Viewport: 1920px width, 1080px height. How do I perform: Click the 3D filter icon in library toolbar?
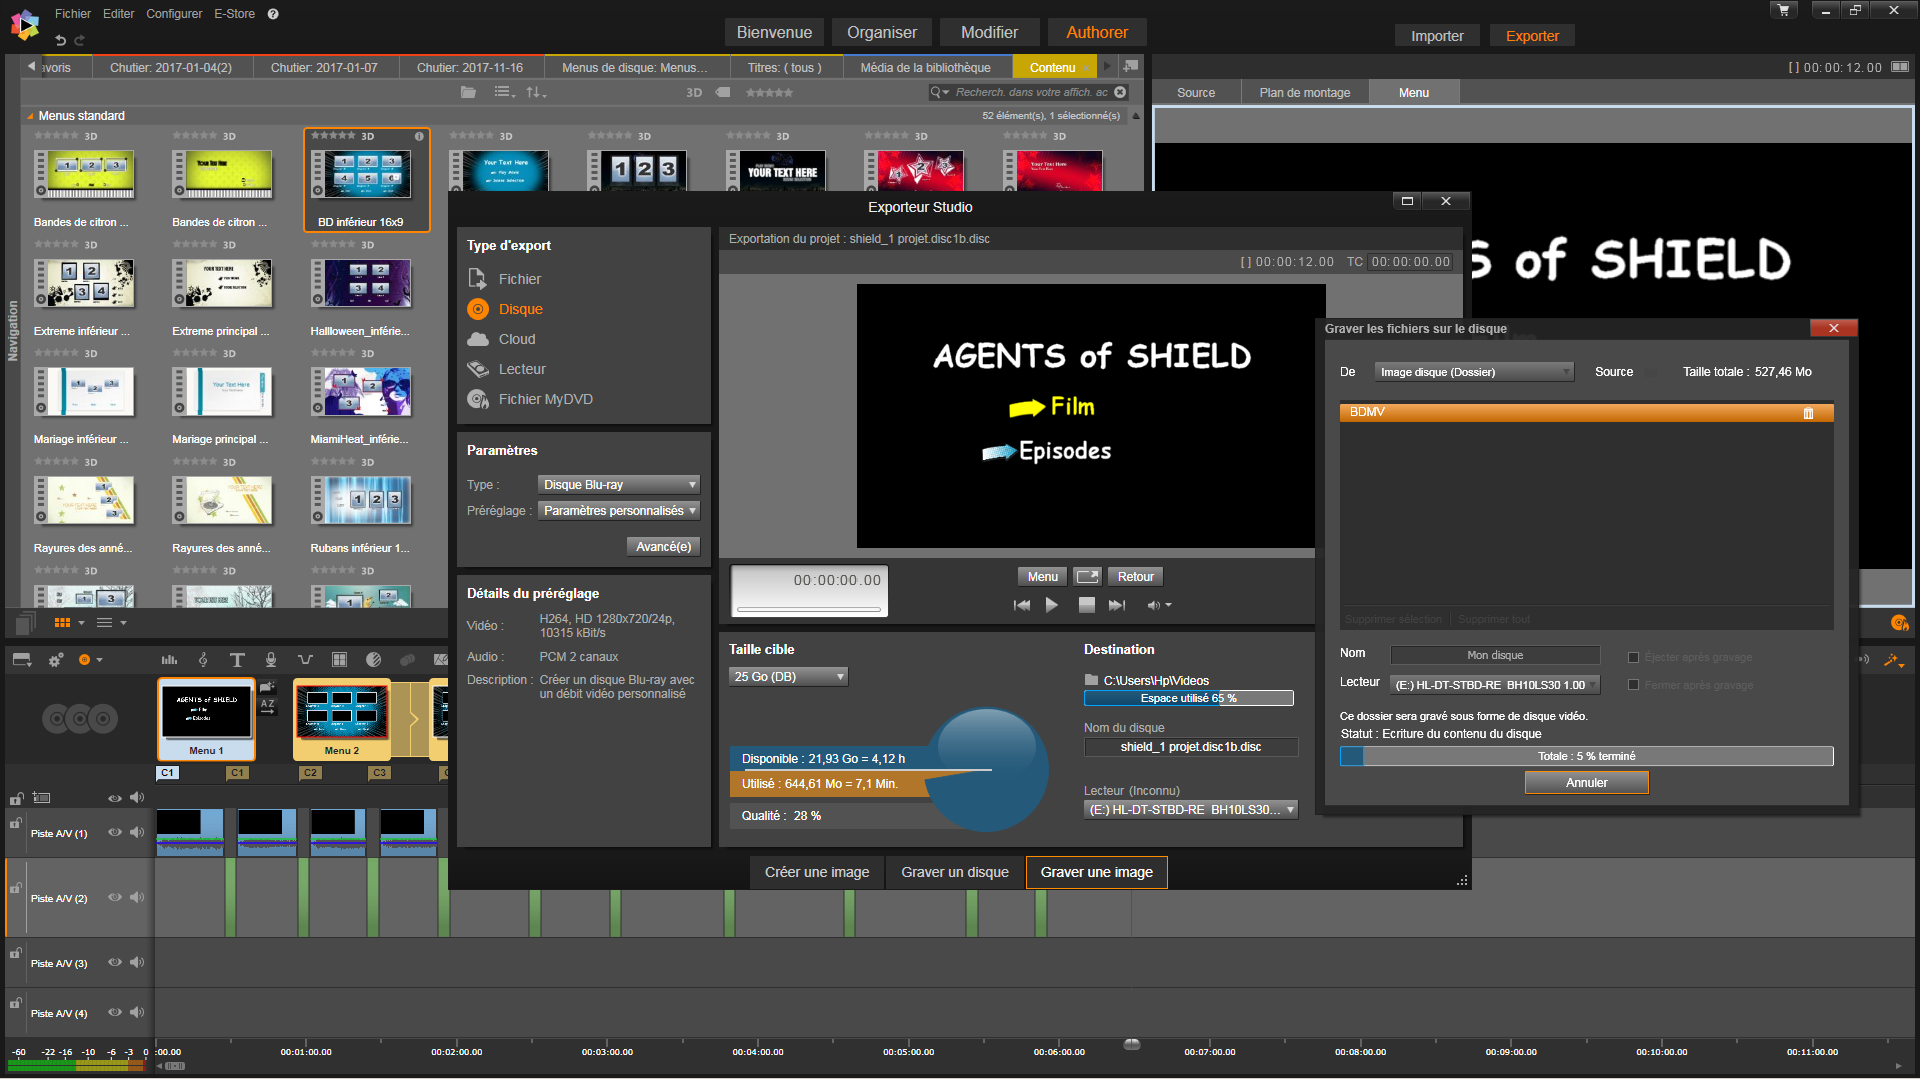[694, 92]
